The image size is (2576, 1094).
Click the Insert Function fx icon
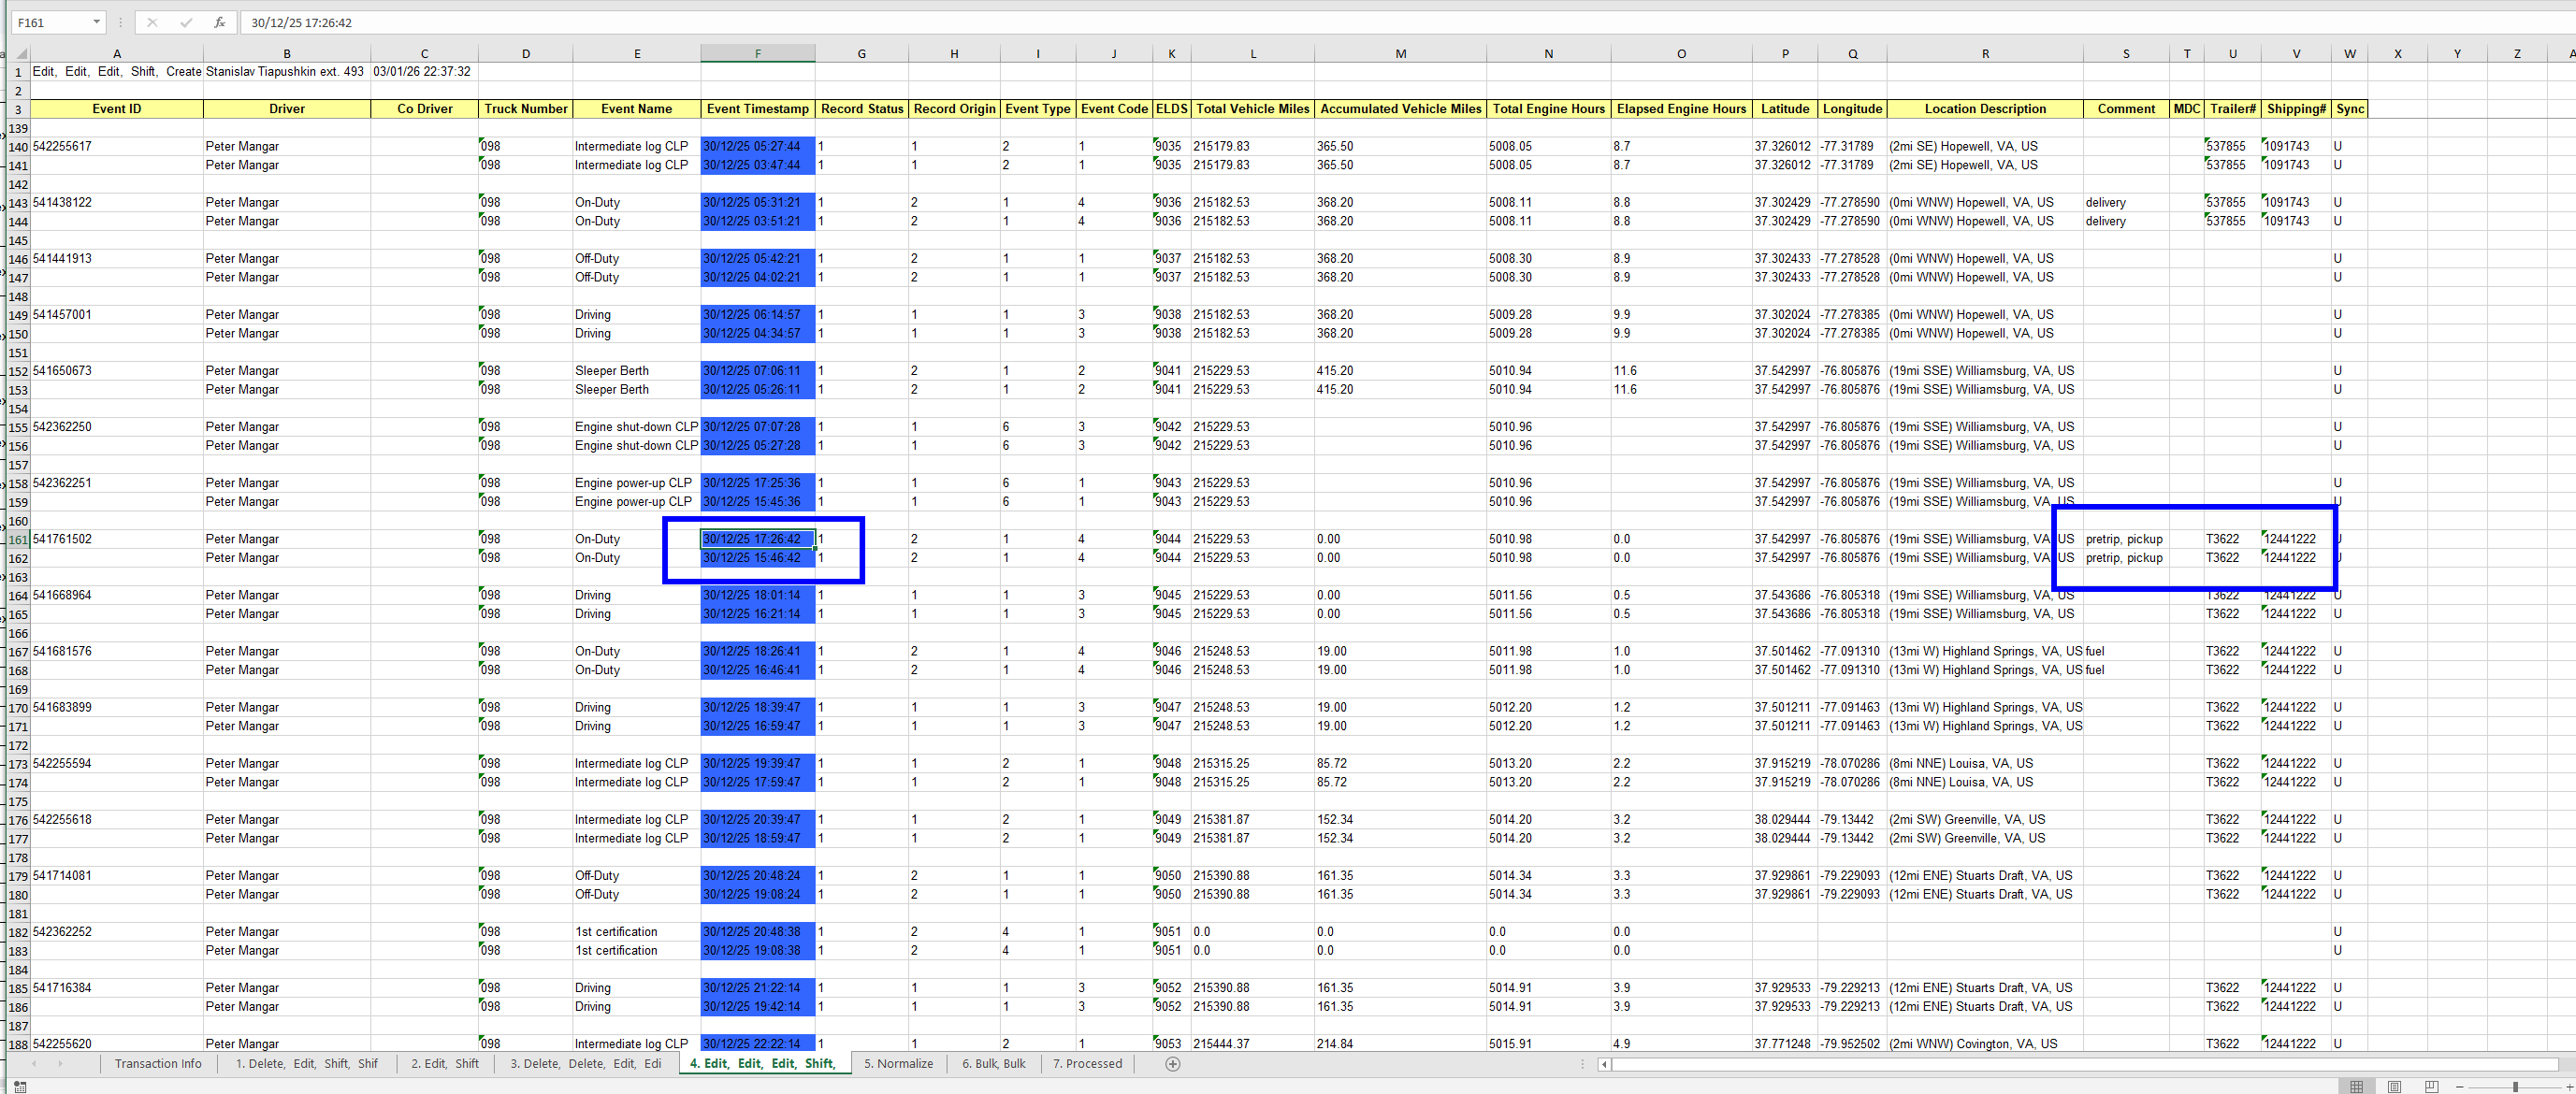coord(219,22)
